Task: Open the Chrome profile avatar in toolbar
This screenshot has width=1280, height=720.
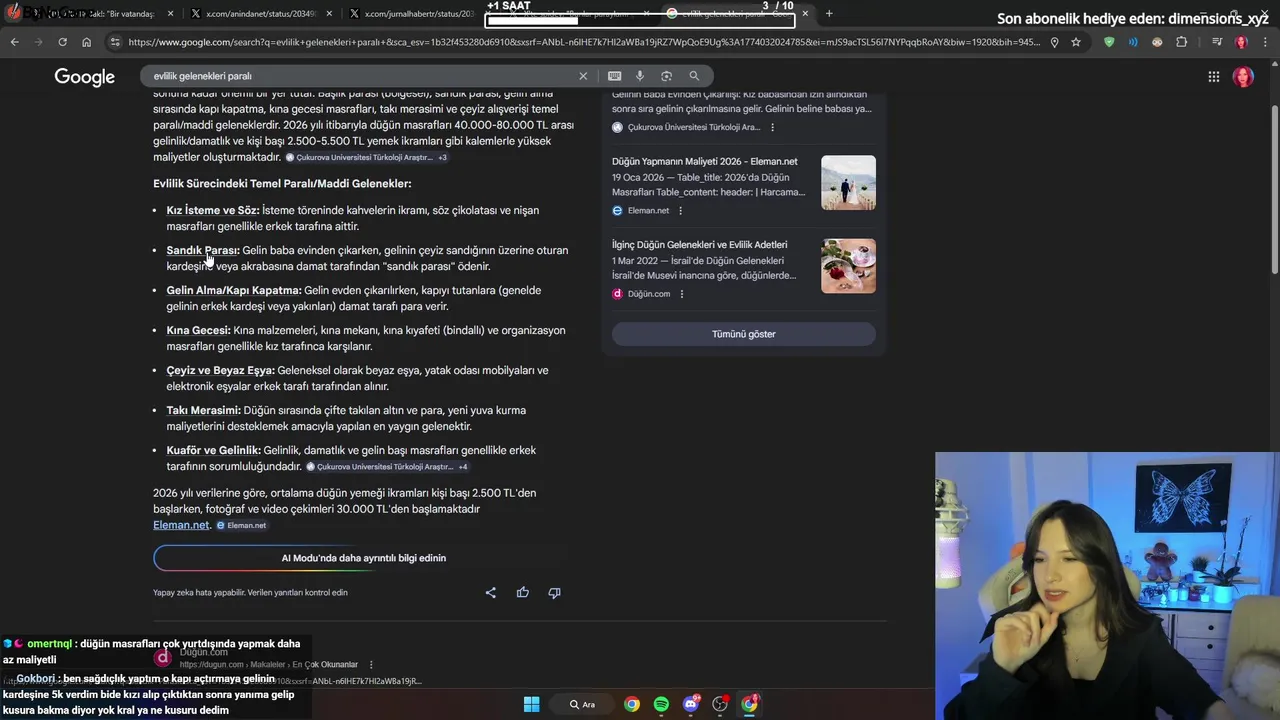Action: (1241, 42)
